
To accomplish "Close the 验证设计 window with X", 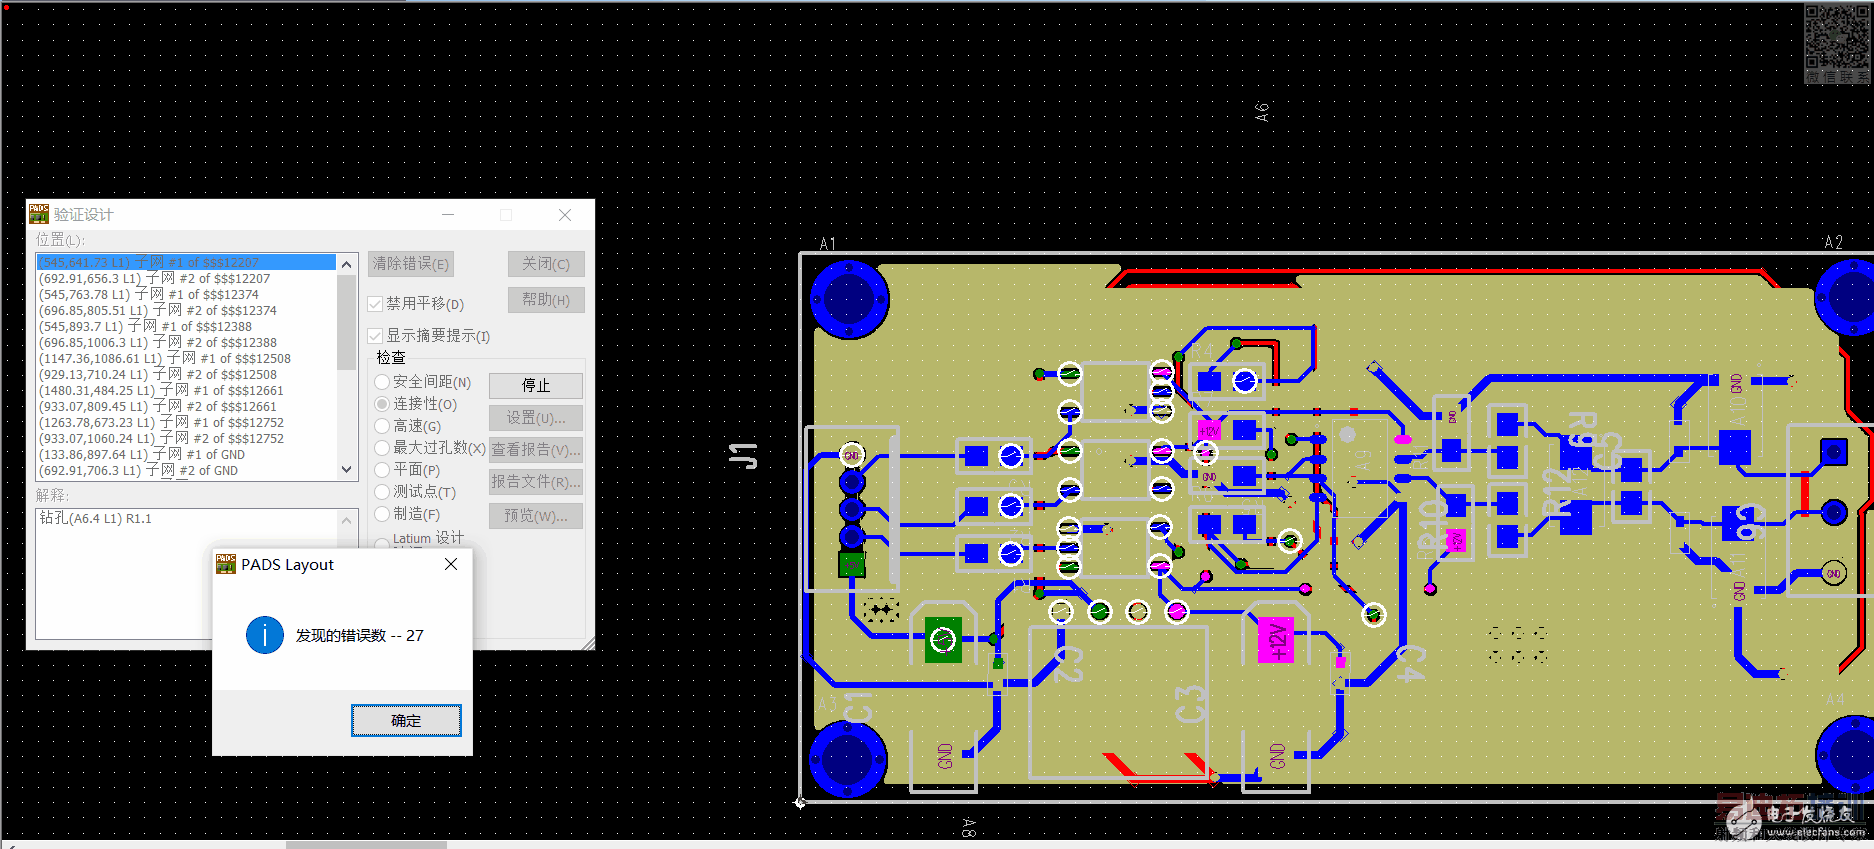I will click(x=565, y=215).
